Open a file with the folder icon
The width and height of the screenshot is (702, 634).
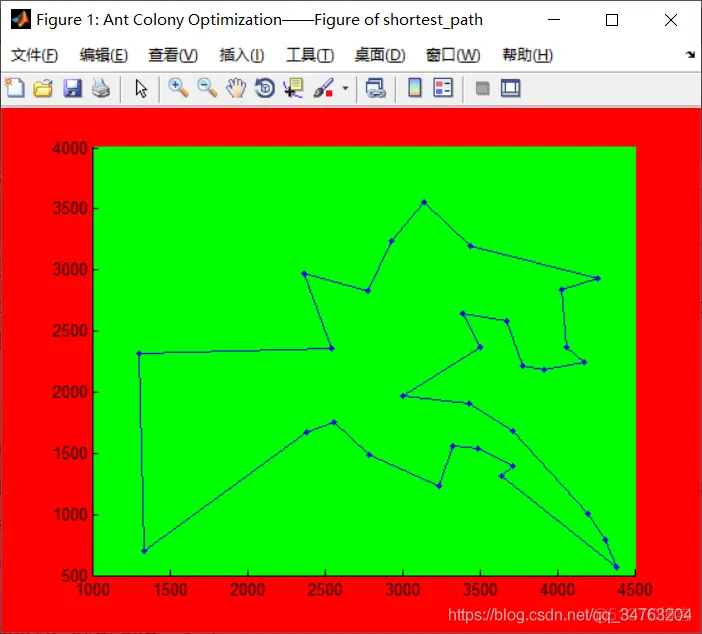pyautogui.click(x=43, y=88)
